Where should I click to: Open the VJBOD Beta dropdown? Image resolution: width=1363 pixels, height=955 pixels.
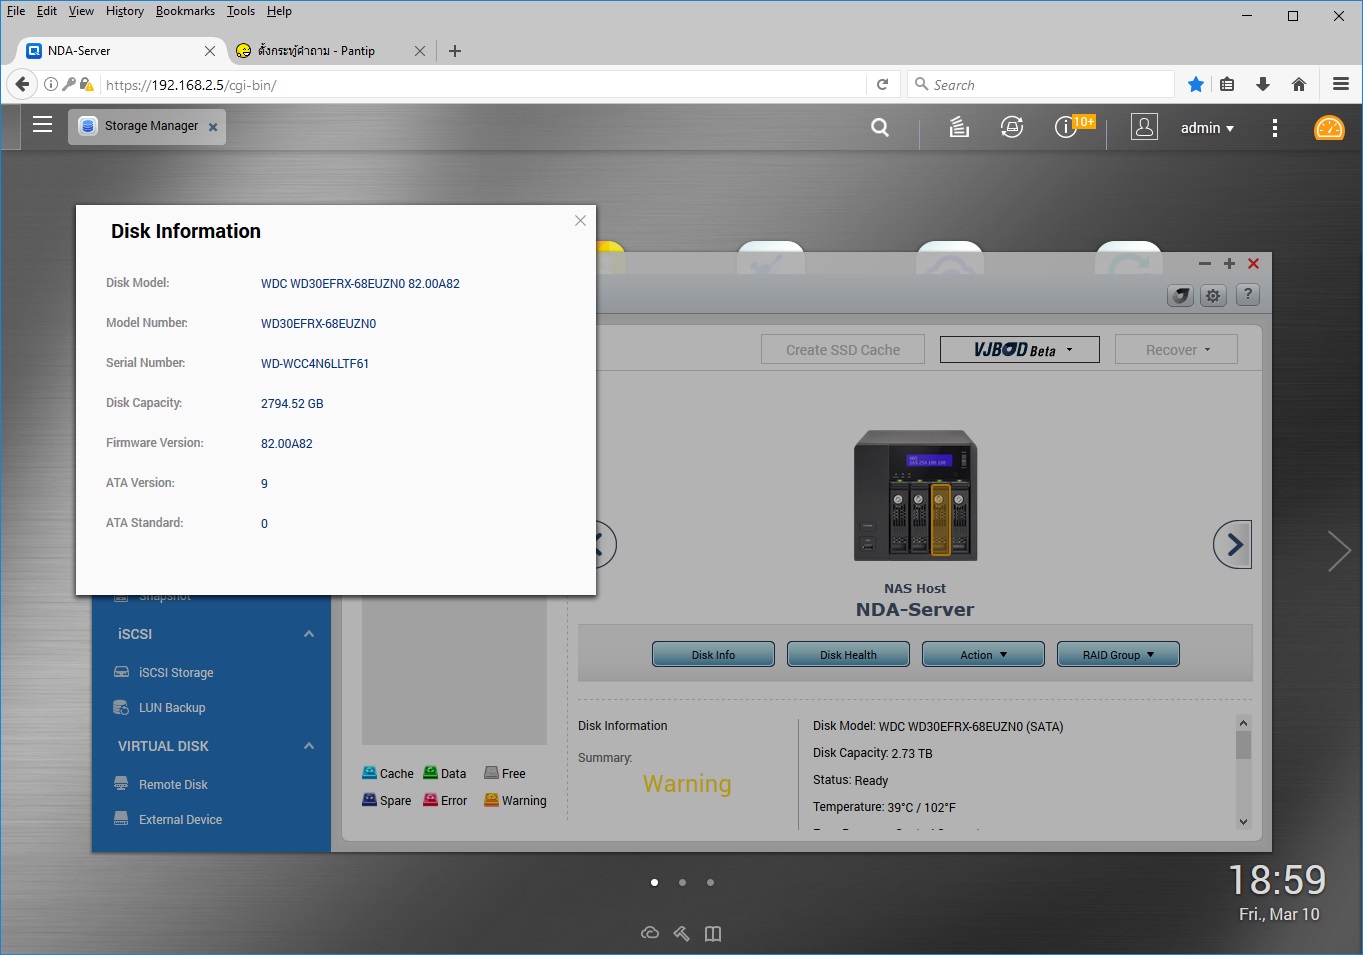[x=1019, y=350]
